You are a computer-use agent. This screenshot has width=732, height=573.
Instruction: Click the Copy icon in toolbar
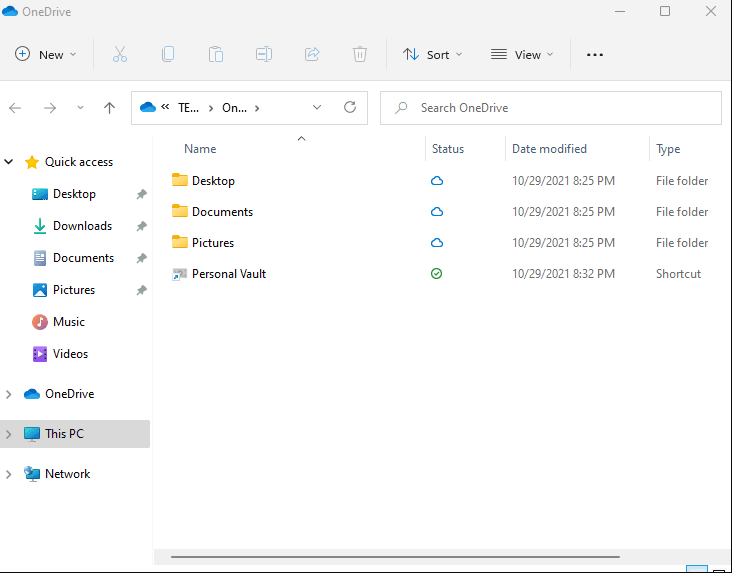168,55
